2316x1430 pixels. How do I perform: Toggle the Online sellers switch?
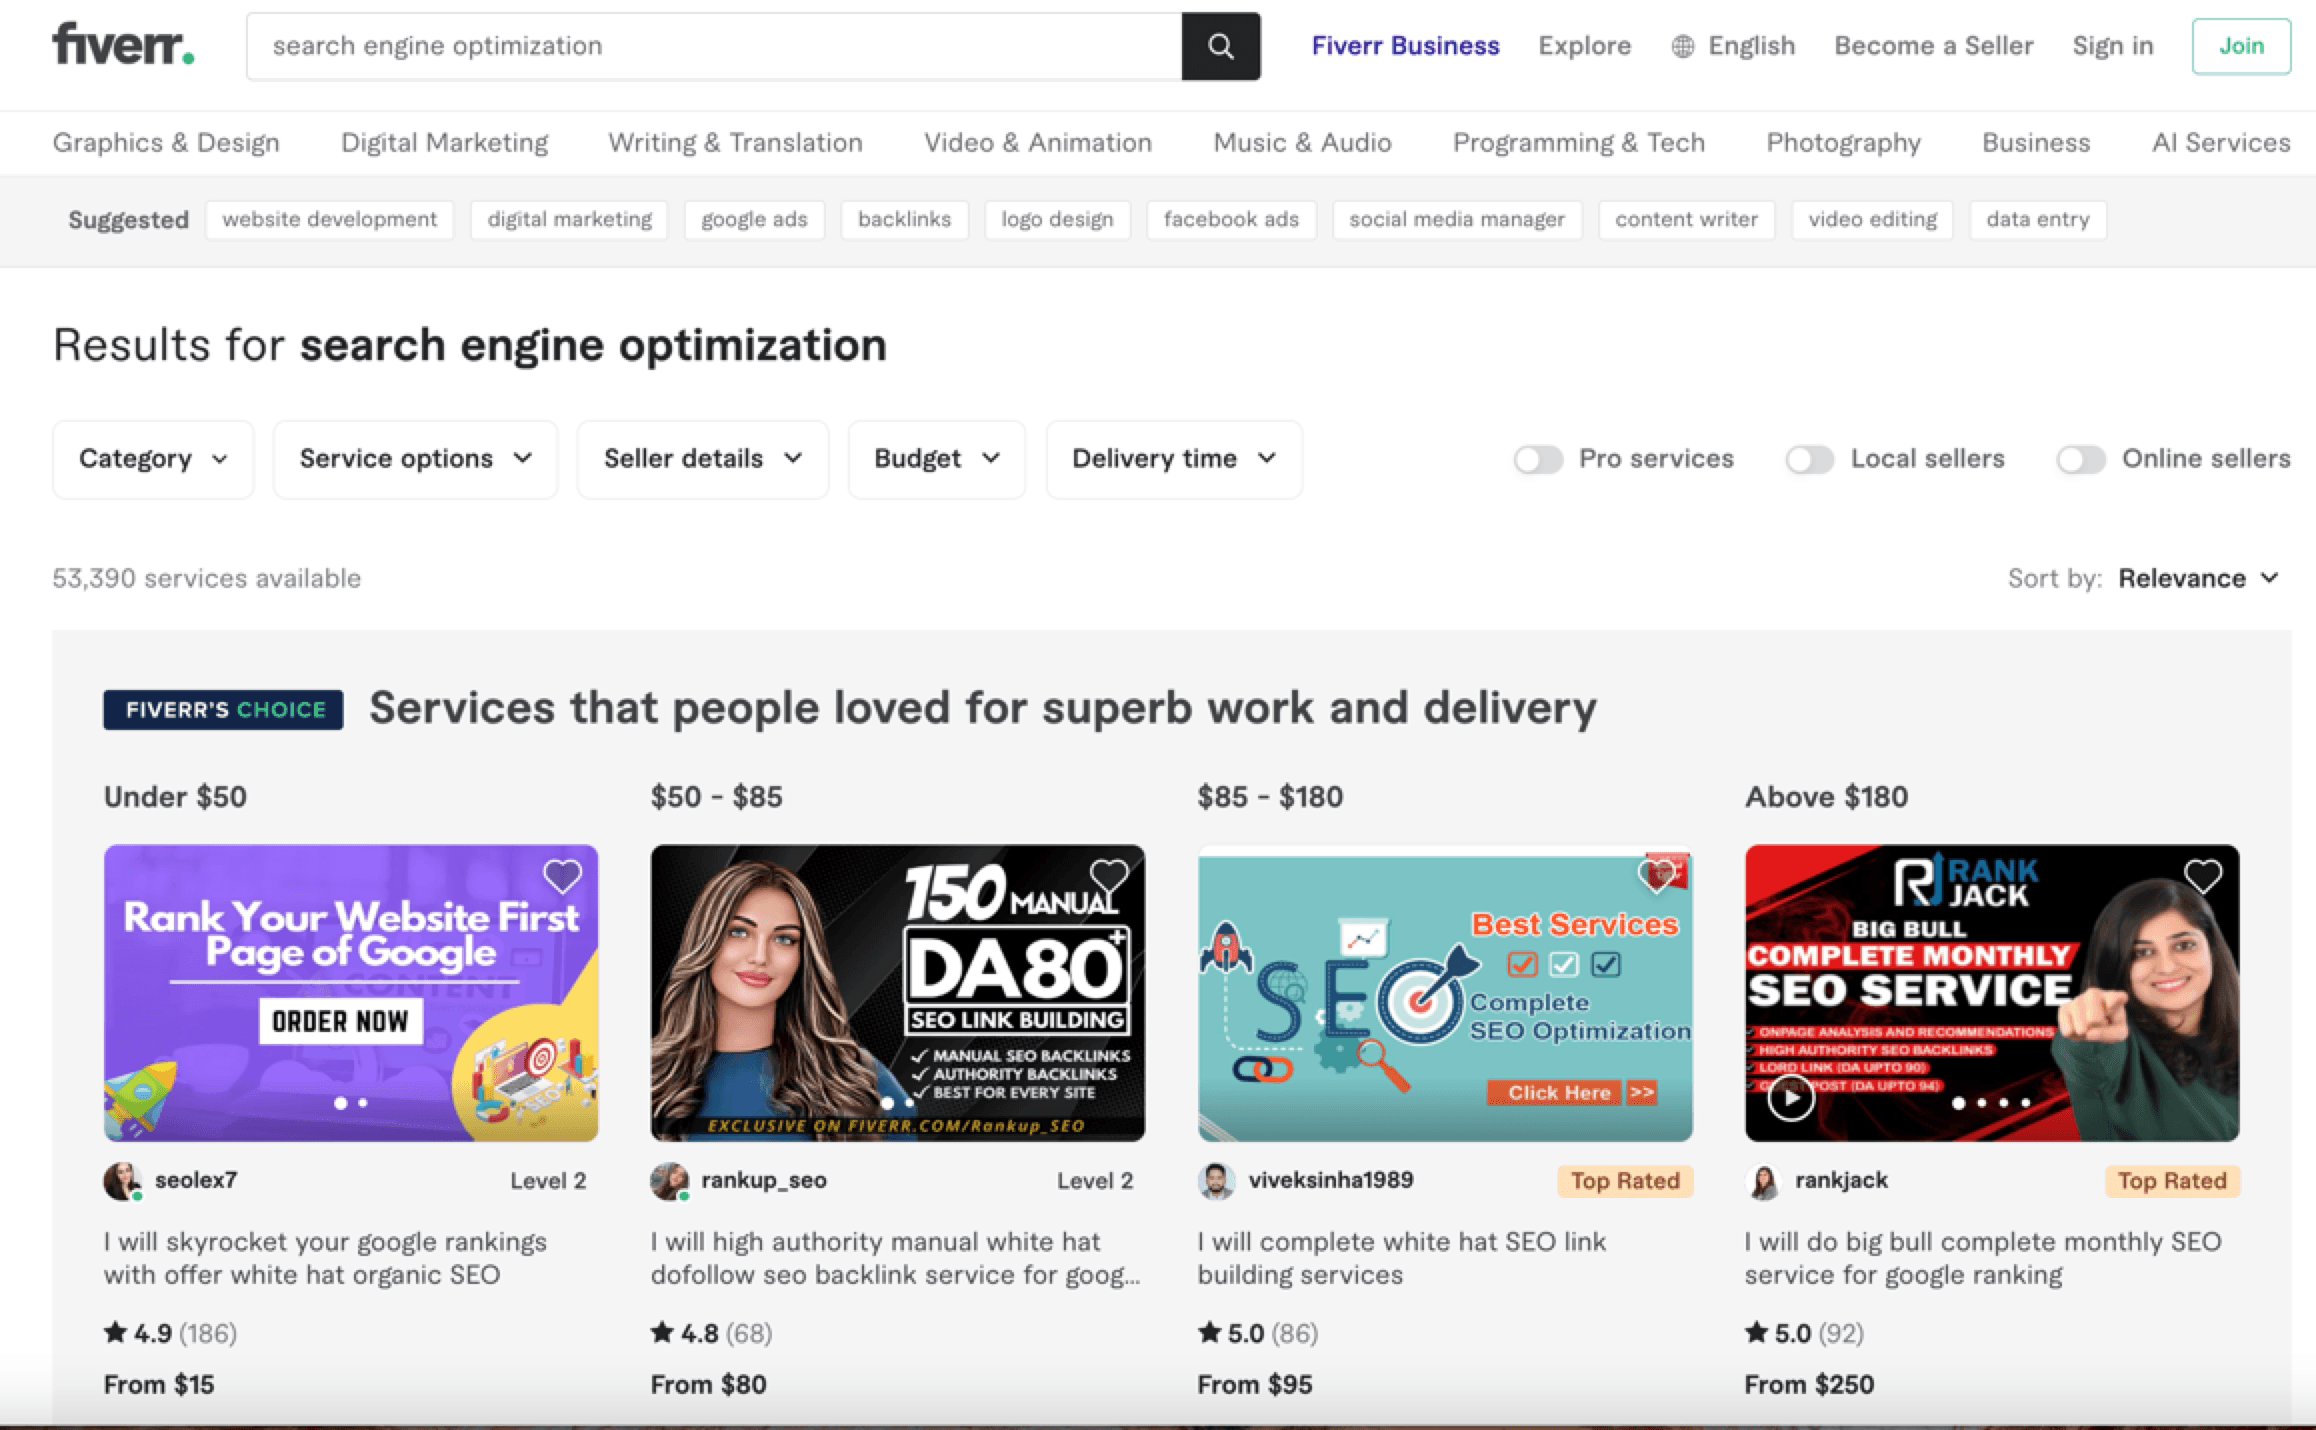pyautogui.click(x=2079, y=460)
